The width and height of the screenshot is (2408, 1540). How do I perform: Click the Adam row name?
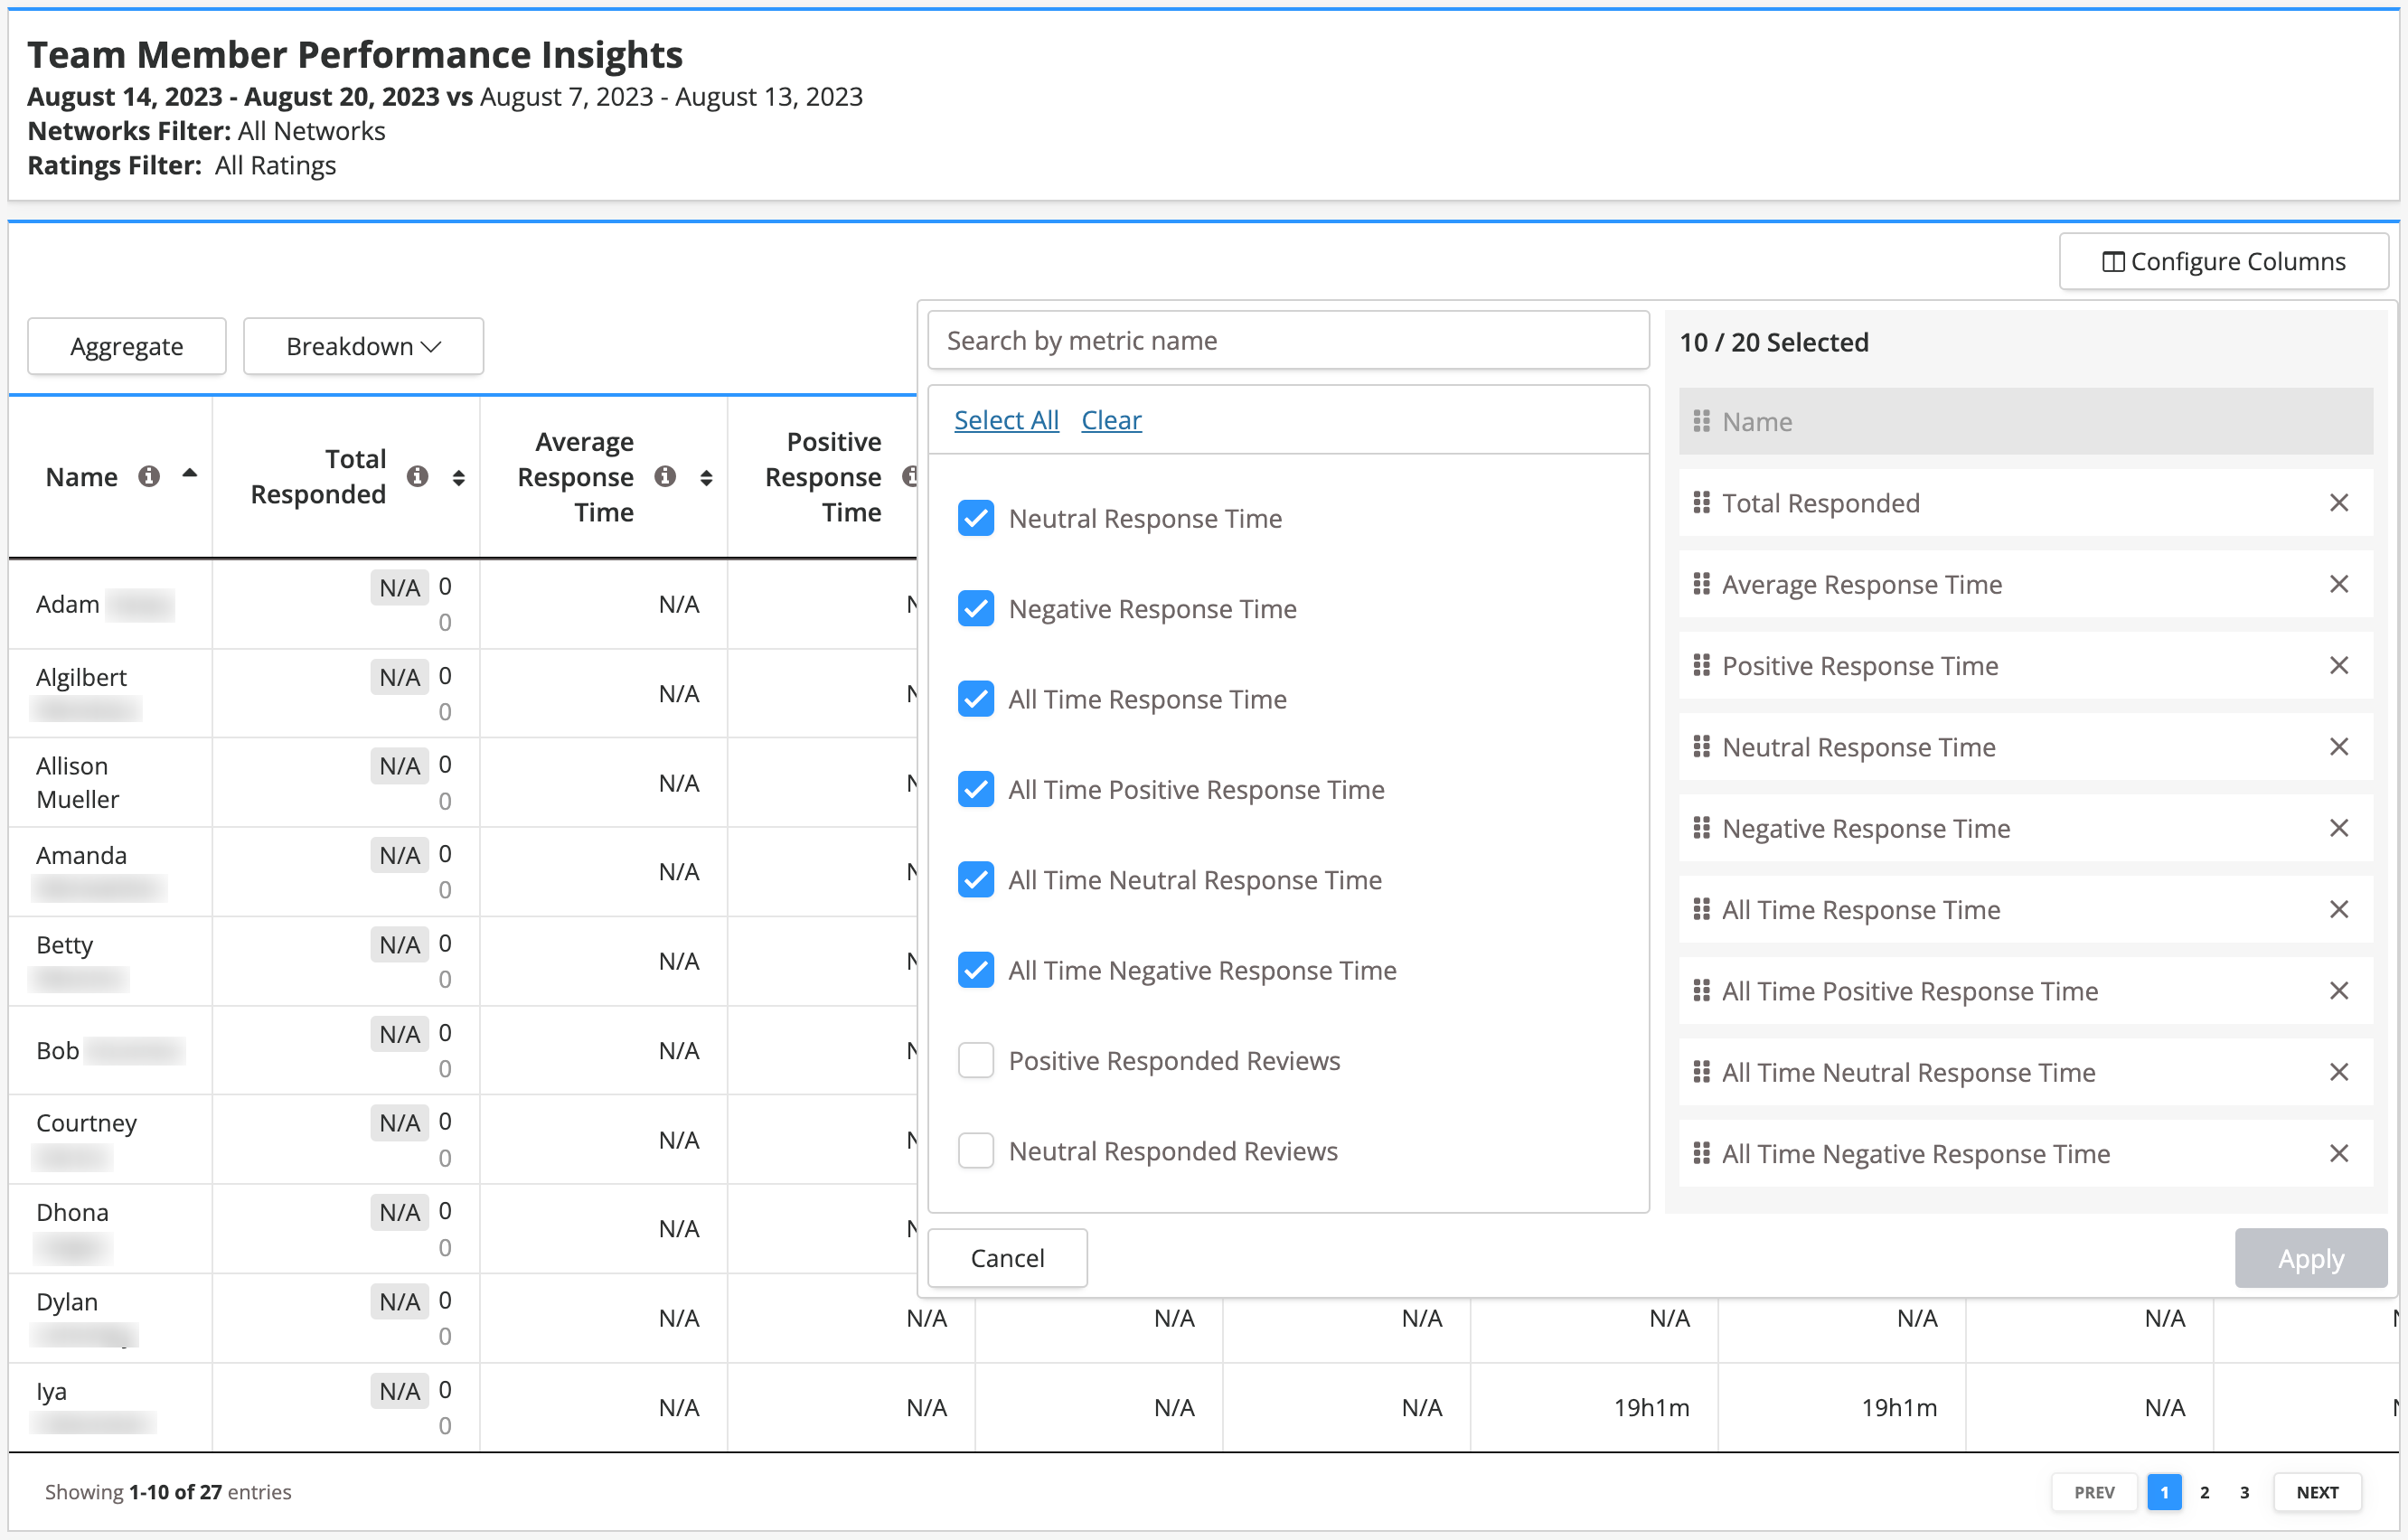(x=67, y=604)
